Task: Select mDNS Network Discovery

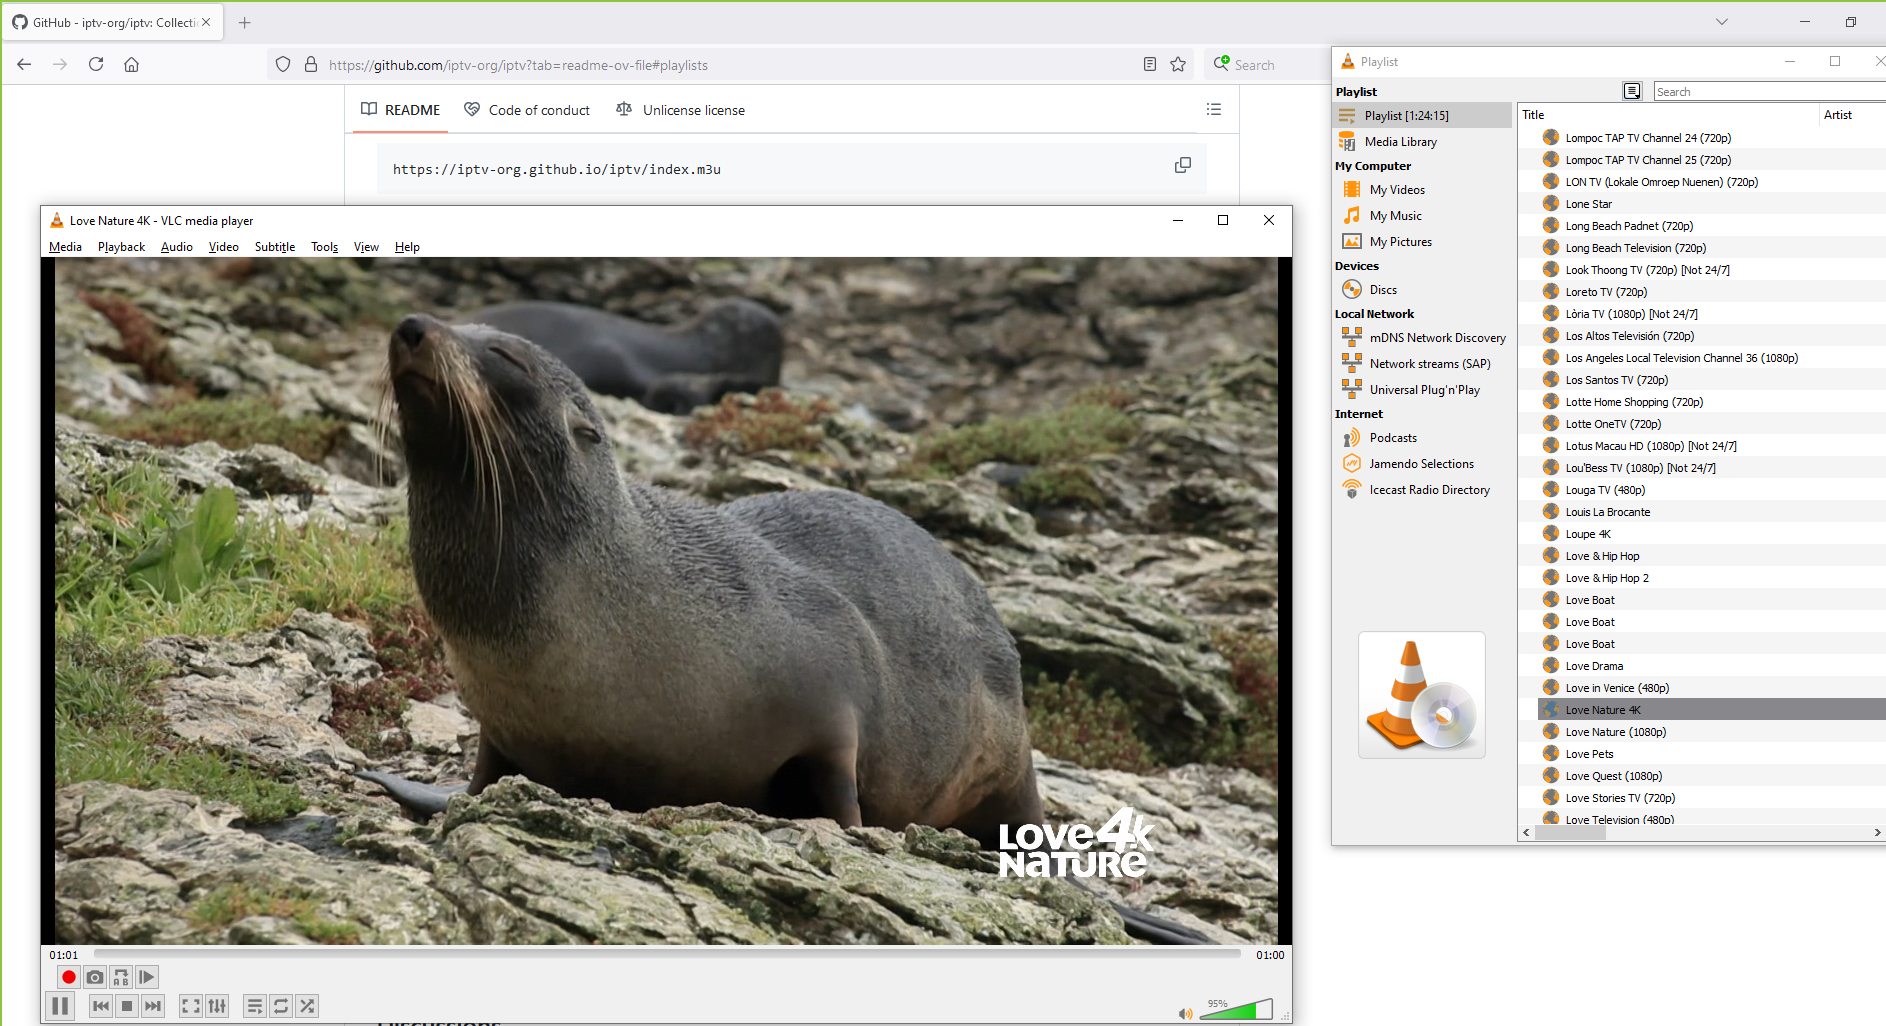Action: tap(1423, 338)
